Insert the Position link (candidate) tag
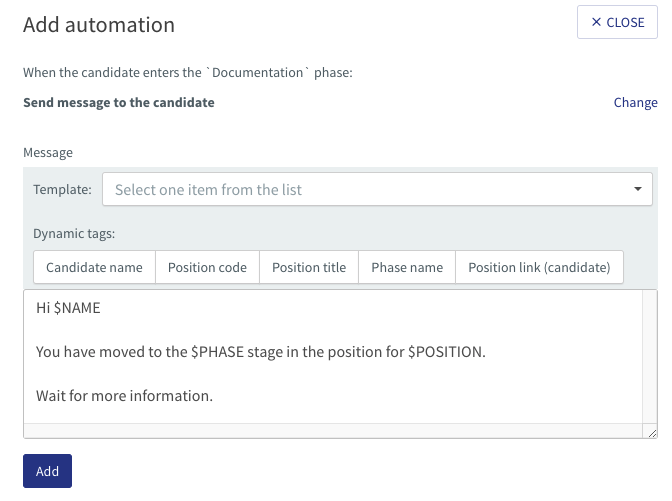672x501 pixels. (x=539, y=267)
